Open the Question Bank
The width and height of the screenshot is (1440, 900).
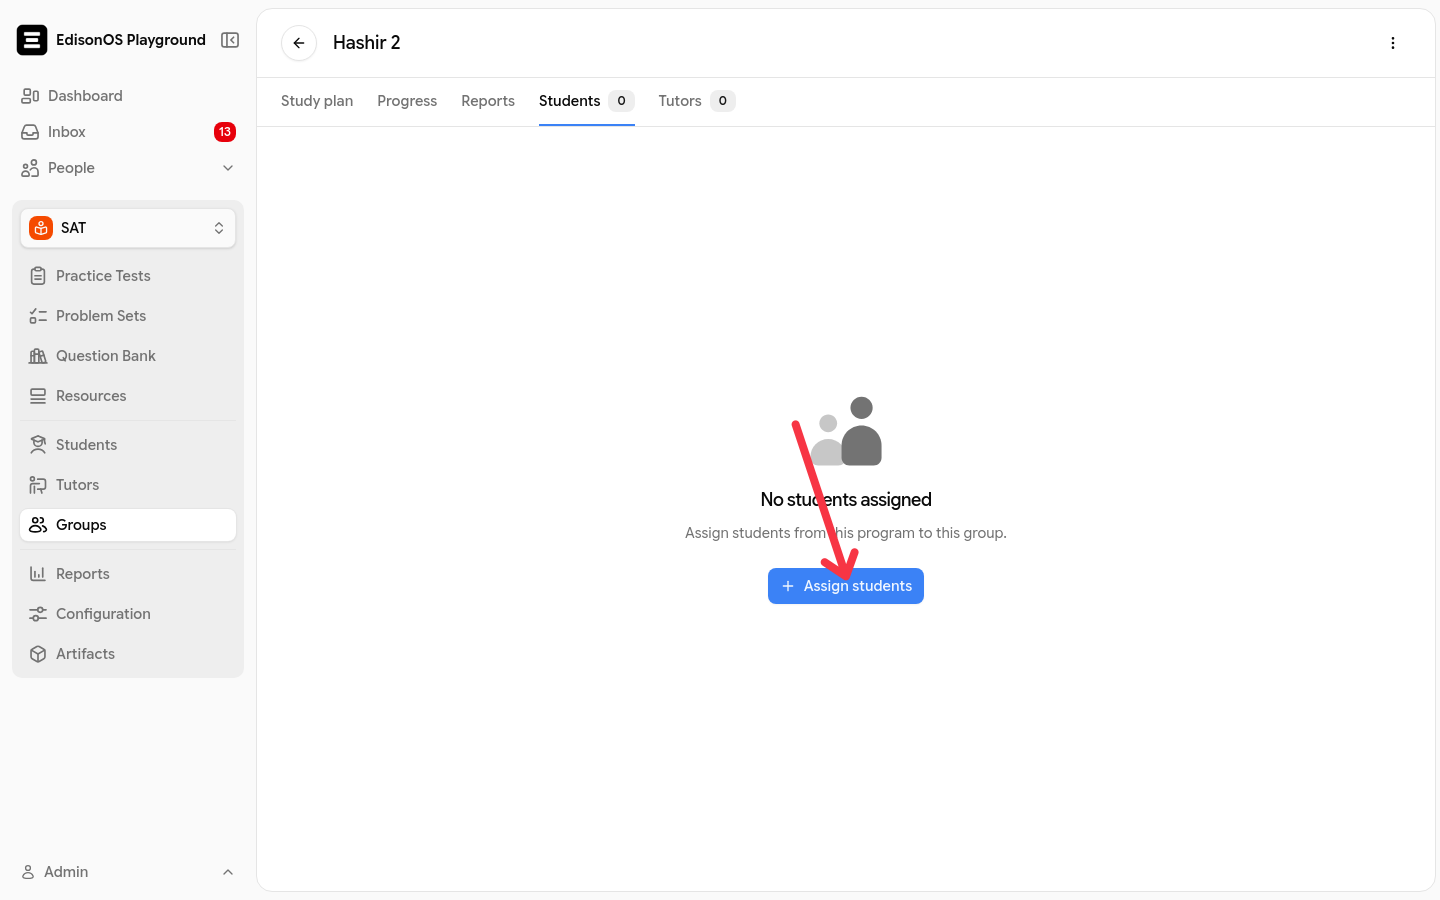(x=128, y=356)
